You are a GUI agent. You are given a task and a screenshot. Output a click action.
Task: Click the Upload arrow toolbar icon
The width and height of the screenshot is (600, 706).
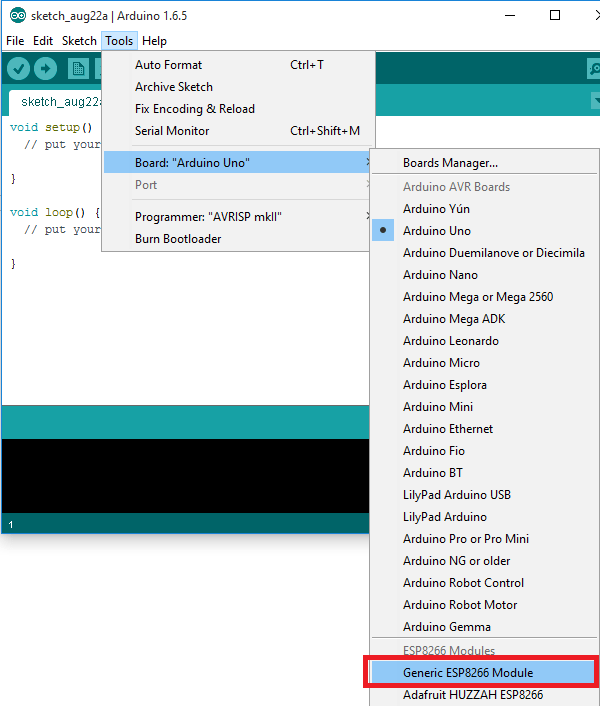coord(45,68)
